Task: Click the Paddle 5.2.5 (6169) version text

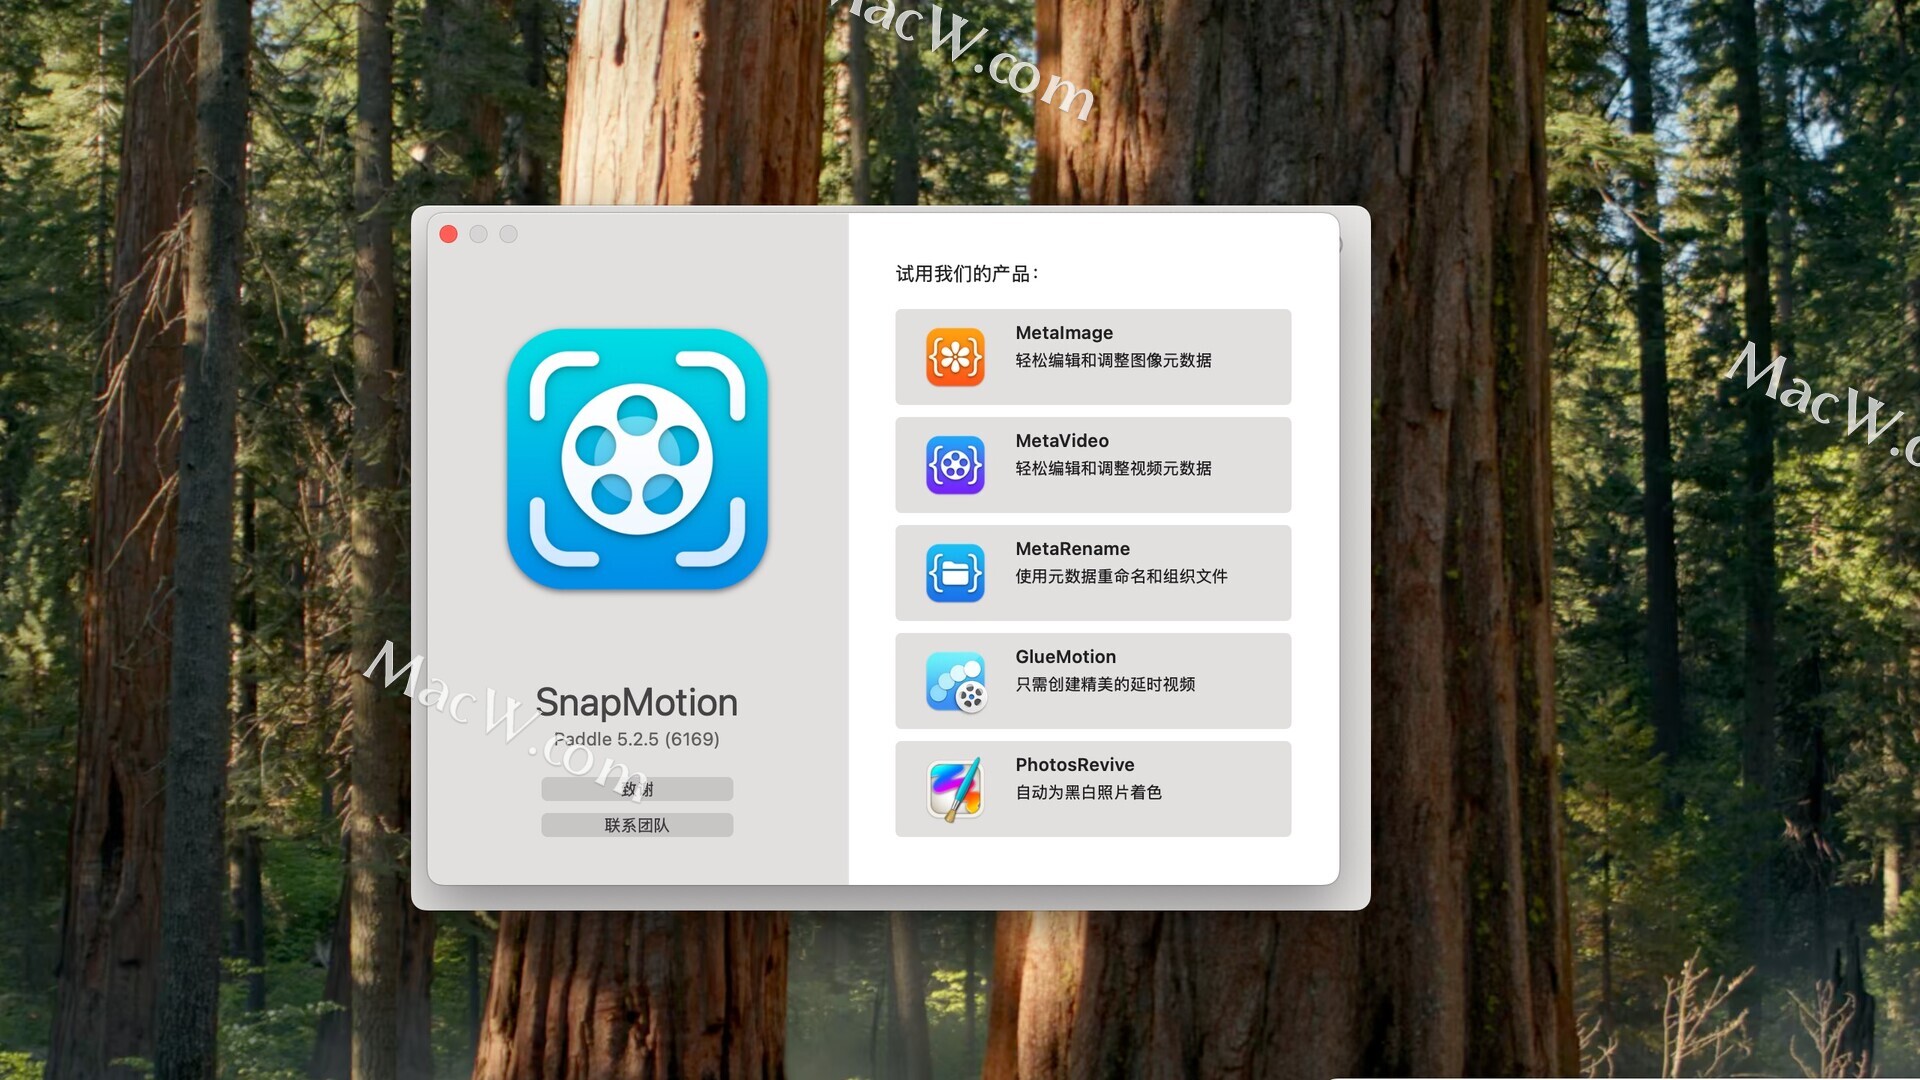Action: pos(637,739)
